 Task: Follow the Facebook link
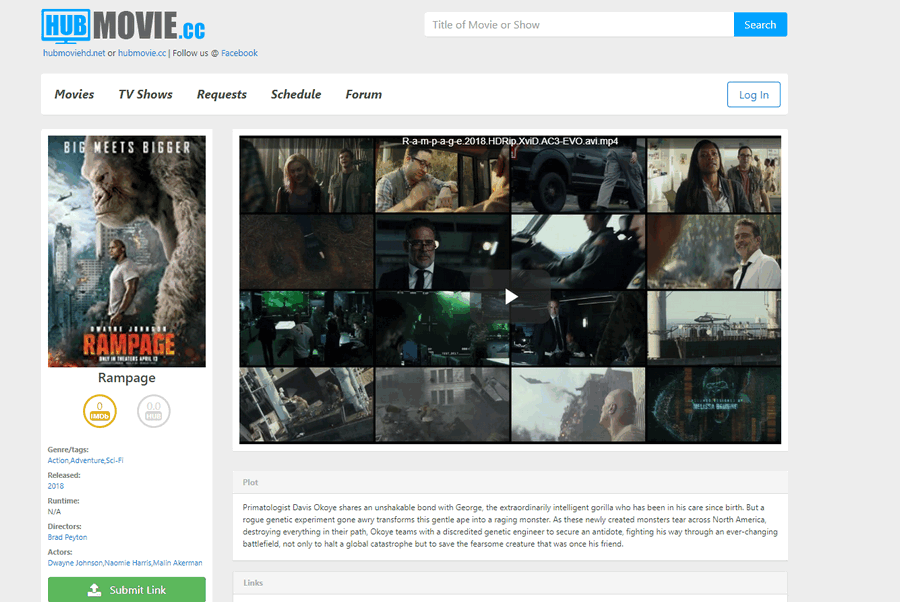click(x=239, y=53)
